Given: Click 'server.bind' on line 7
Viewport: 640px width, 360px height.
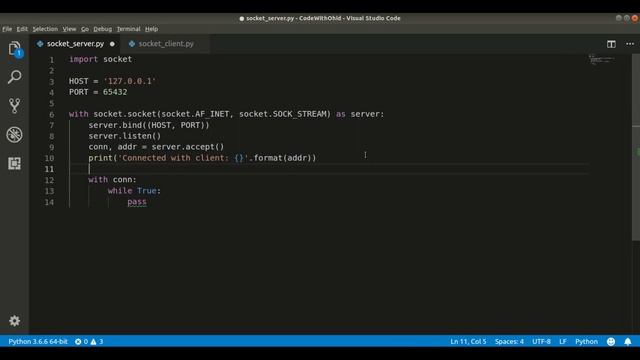Looking at the screenshot, I should pos(114,125).
